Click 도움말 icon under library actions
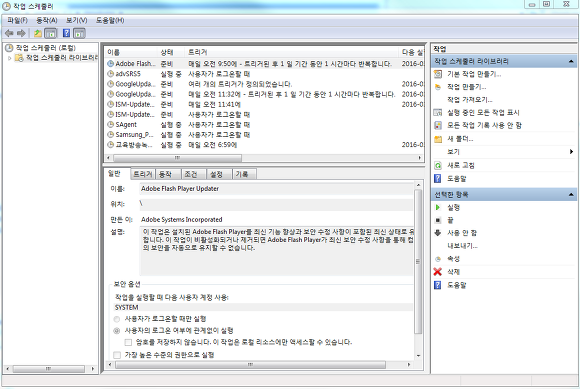 (438, 179)
